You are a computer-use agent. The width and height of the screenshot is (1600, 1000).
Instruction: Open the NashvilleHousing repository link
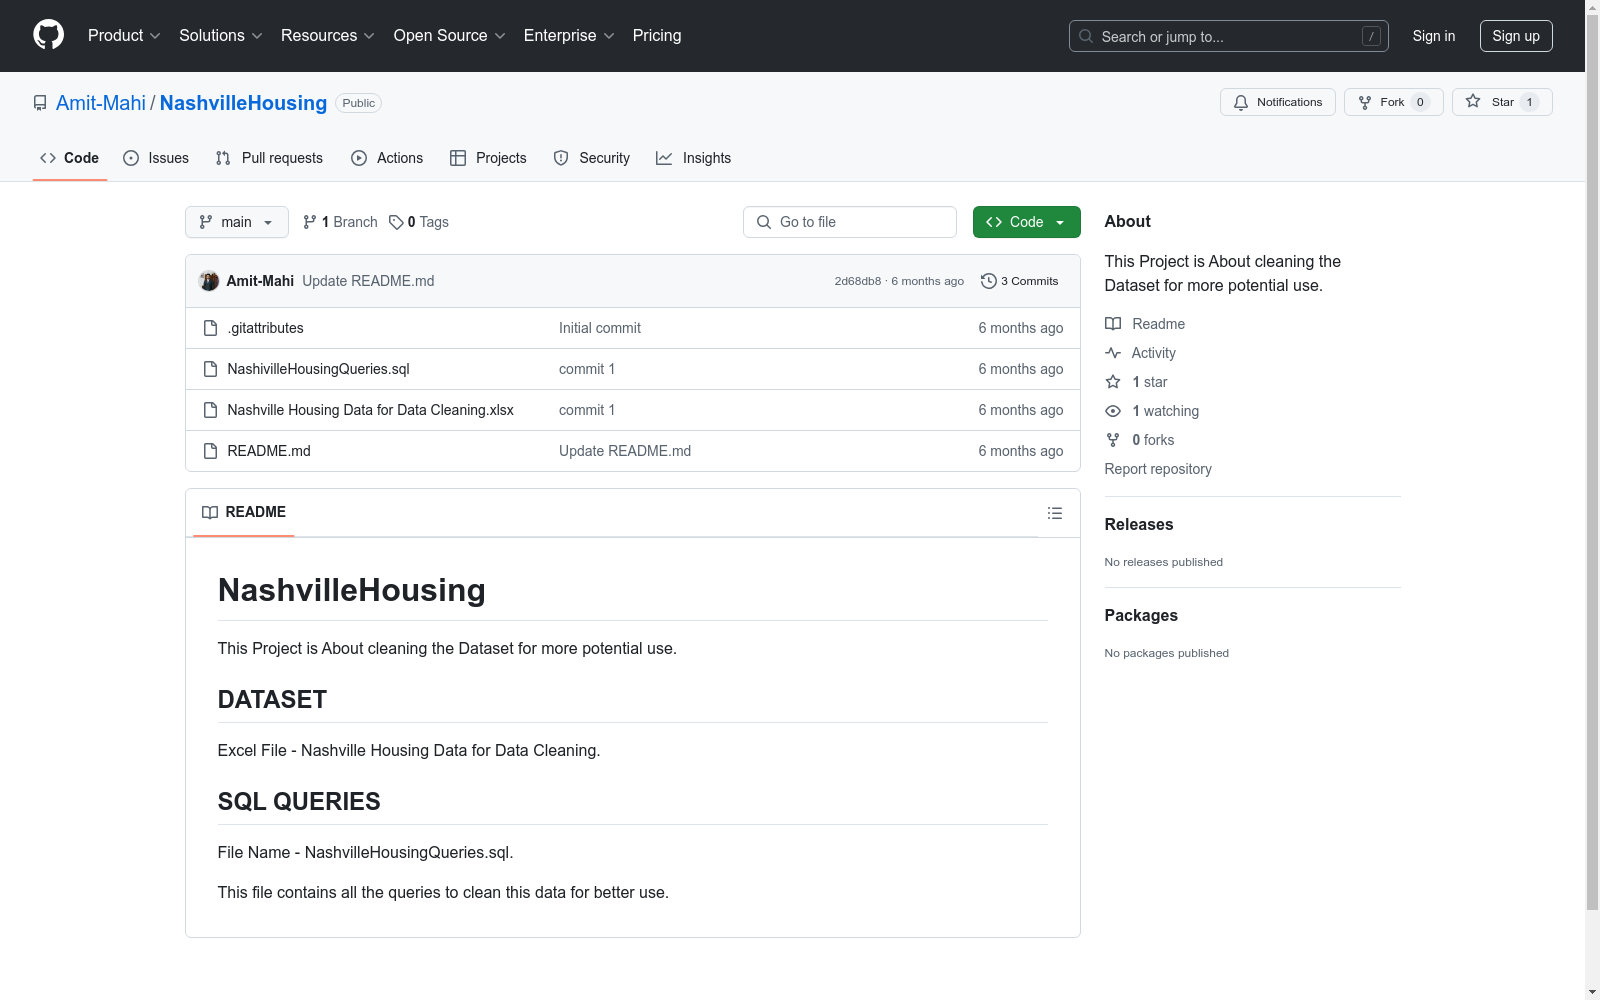[x=243, y=103]
